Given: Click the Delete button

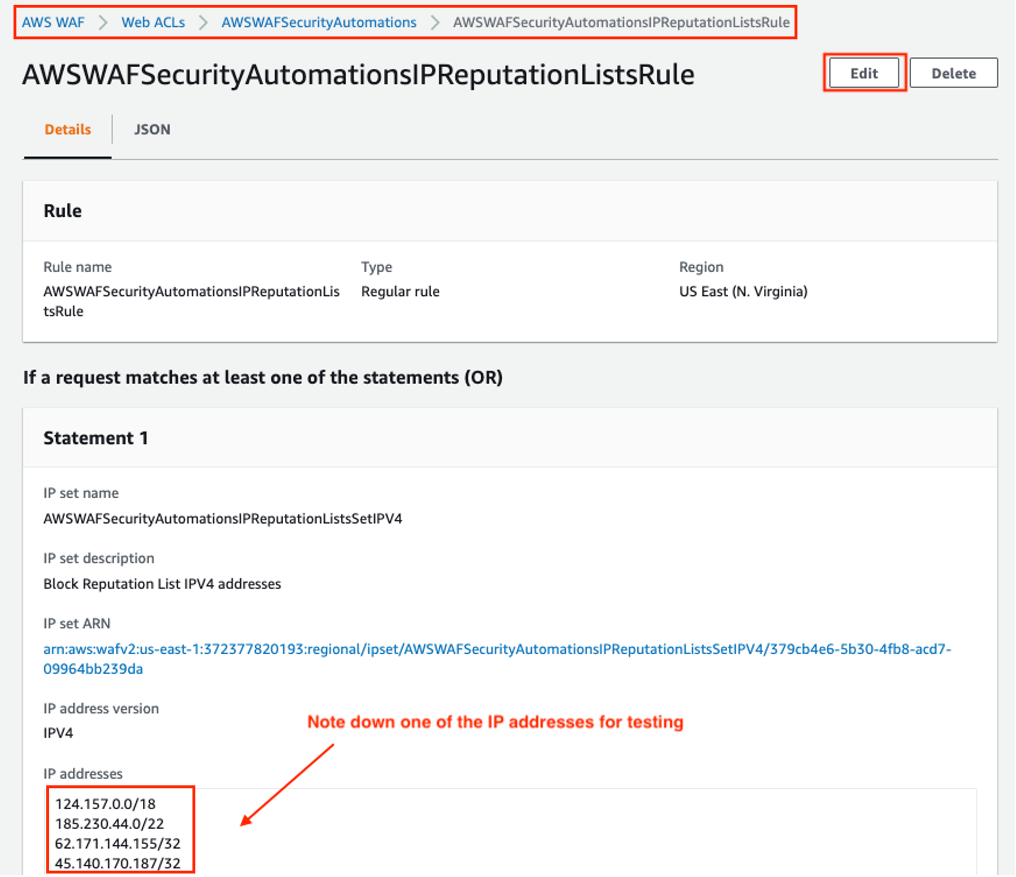Looking at the screenshot, I should (953, 73).
